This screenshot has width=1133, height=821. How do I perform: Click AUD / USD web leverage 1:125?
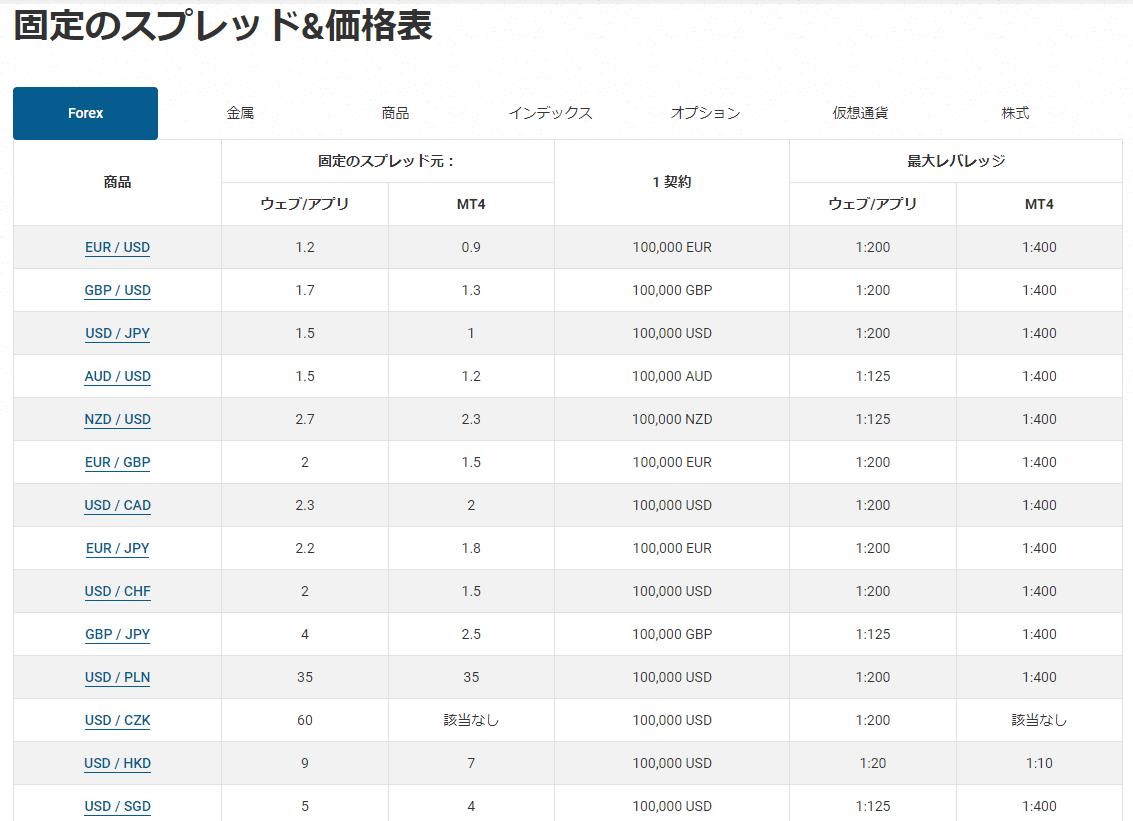[x=873, y=377]
